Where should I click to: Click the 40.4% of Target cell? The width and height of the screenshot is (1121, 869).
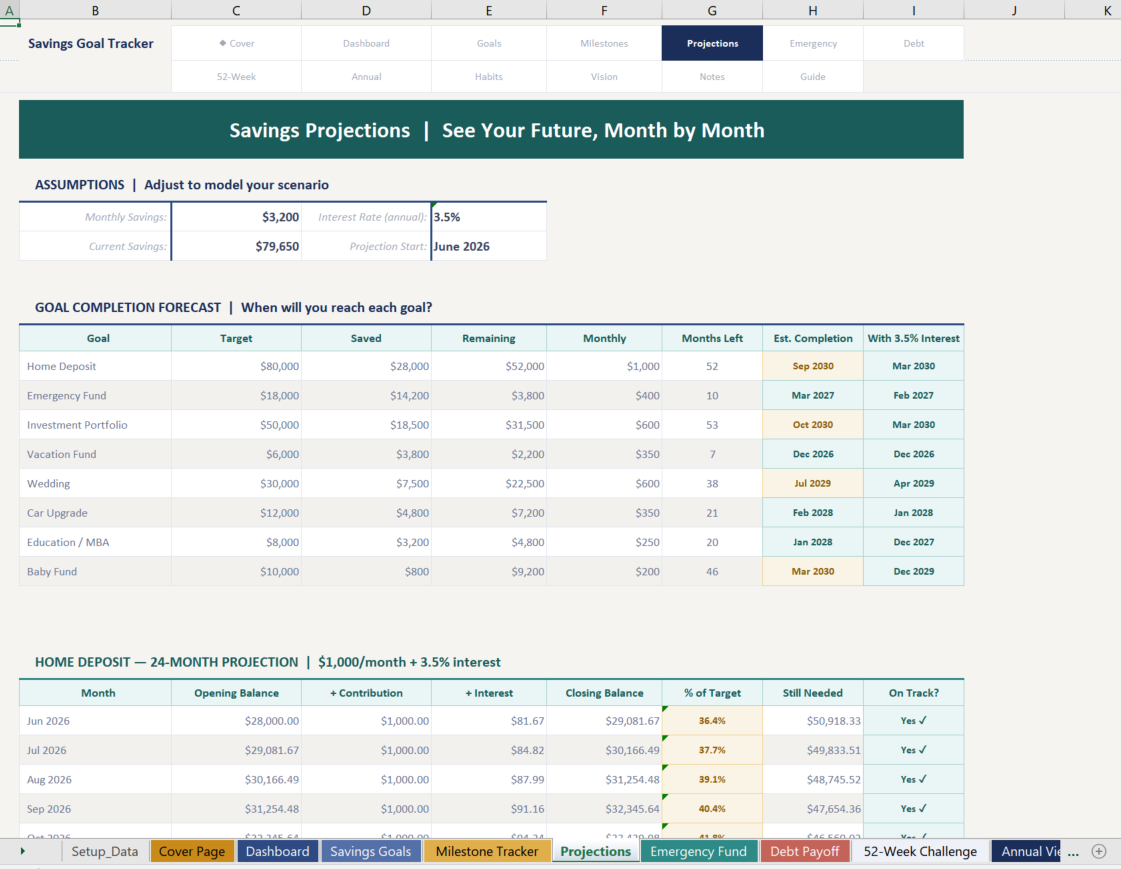point(712,809)
